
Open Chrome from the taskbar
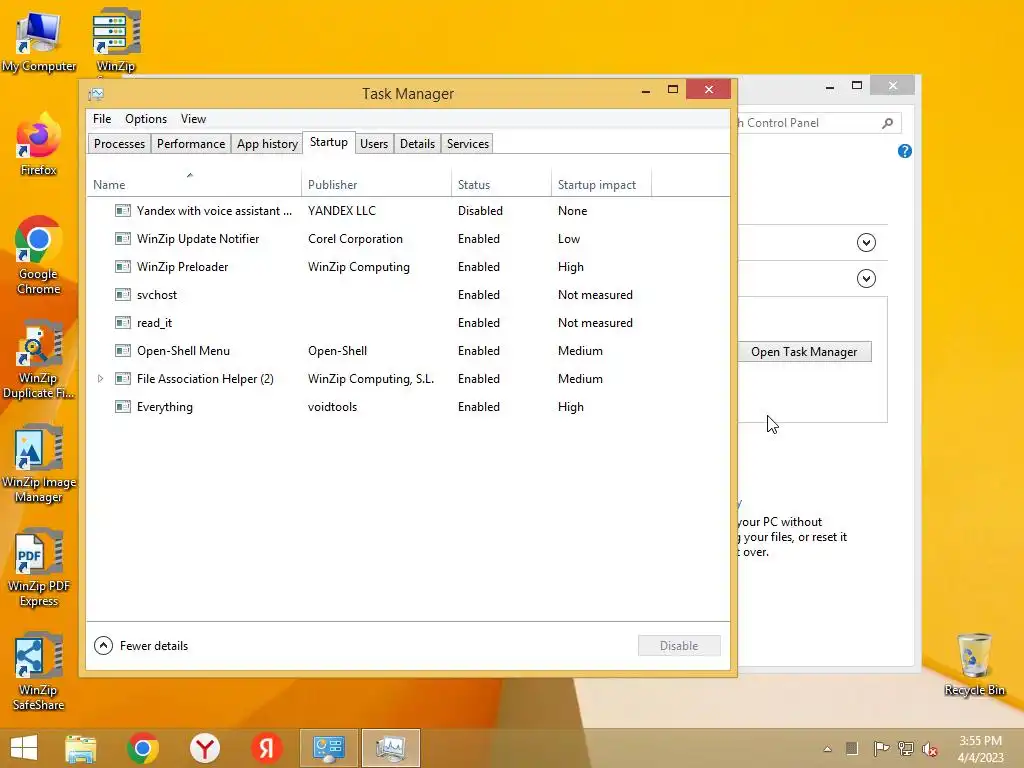tap(142, 748)
